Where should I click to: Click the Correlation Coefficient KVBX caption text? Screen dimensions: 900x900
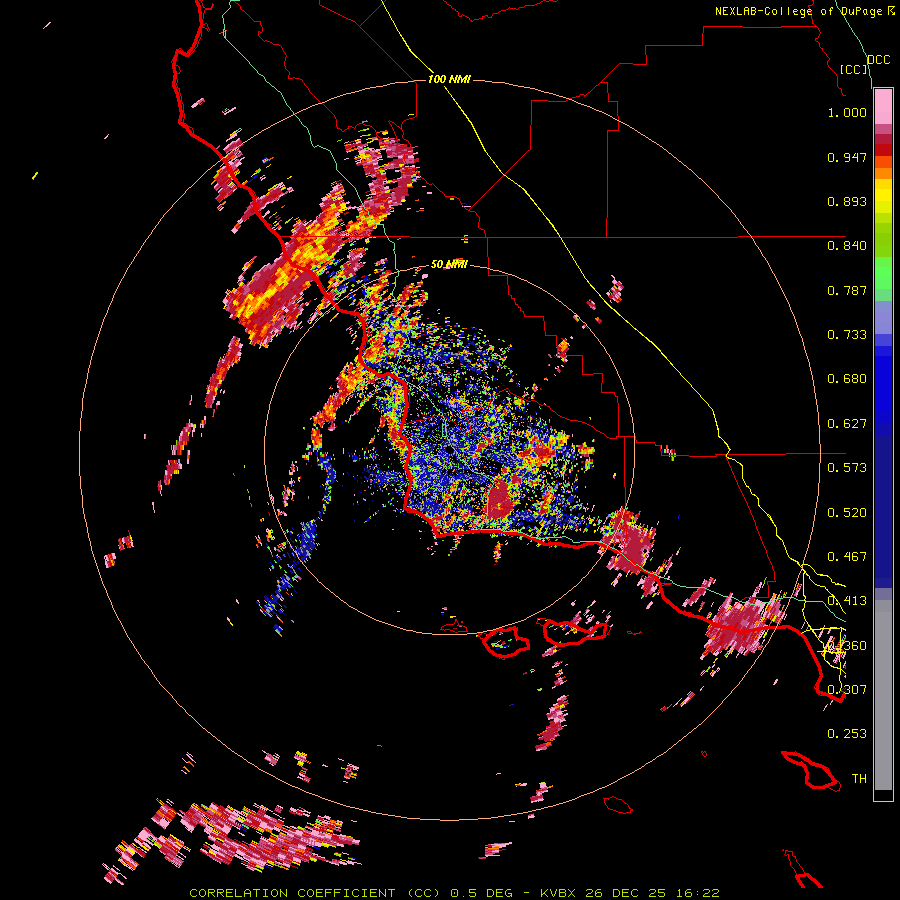coord(454,893)
